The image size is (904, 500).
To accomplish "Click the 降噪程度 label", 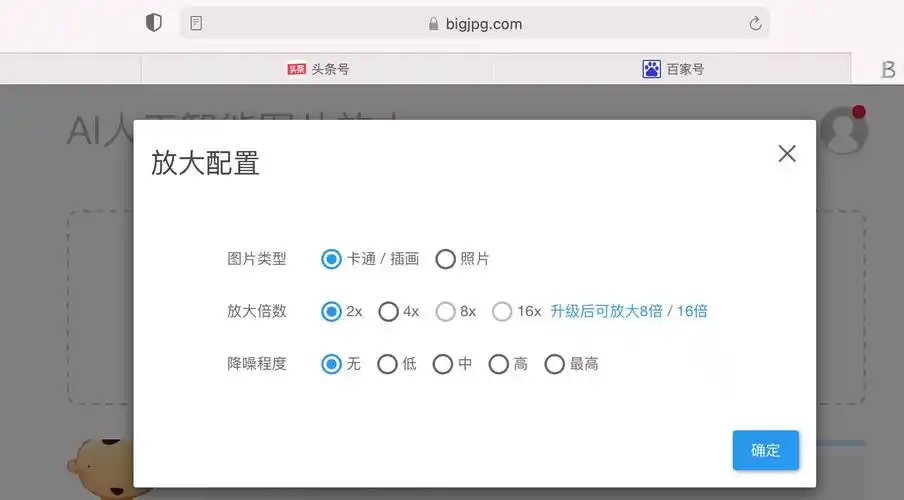I will point(257,364).
